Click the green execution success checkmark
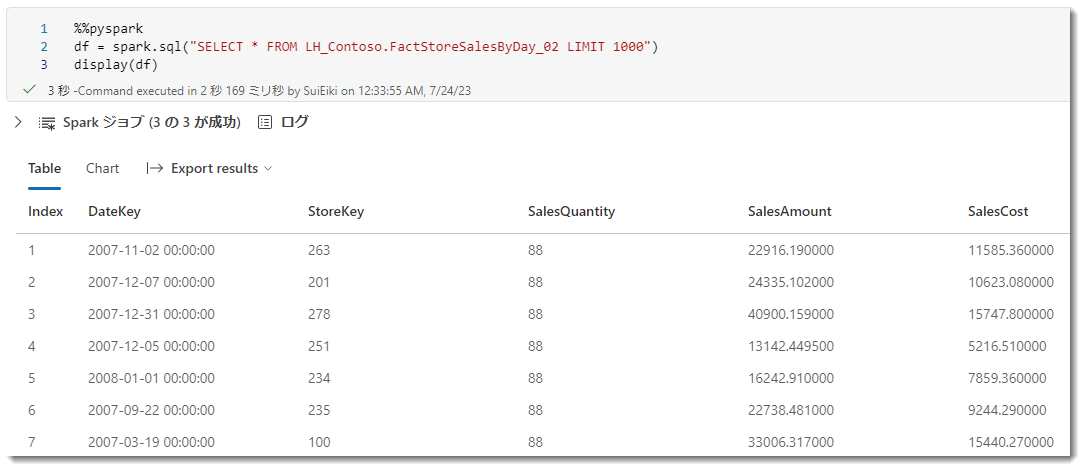Viewport: 1085px width, 471px height. [29, 90]
